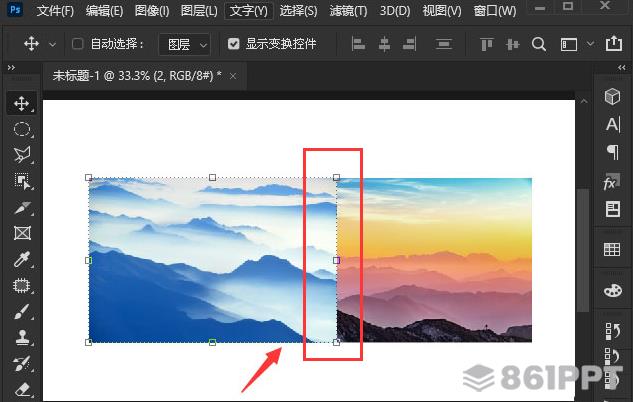Expand the Move tool preset arrow

[x=52, y=44]
